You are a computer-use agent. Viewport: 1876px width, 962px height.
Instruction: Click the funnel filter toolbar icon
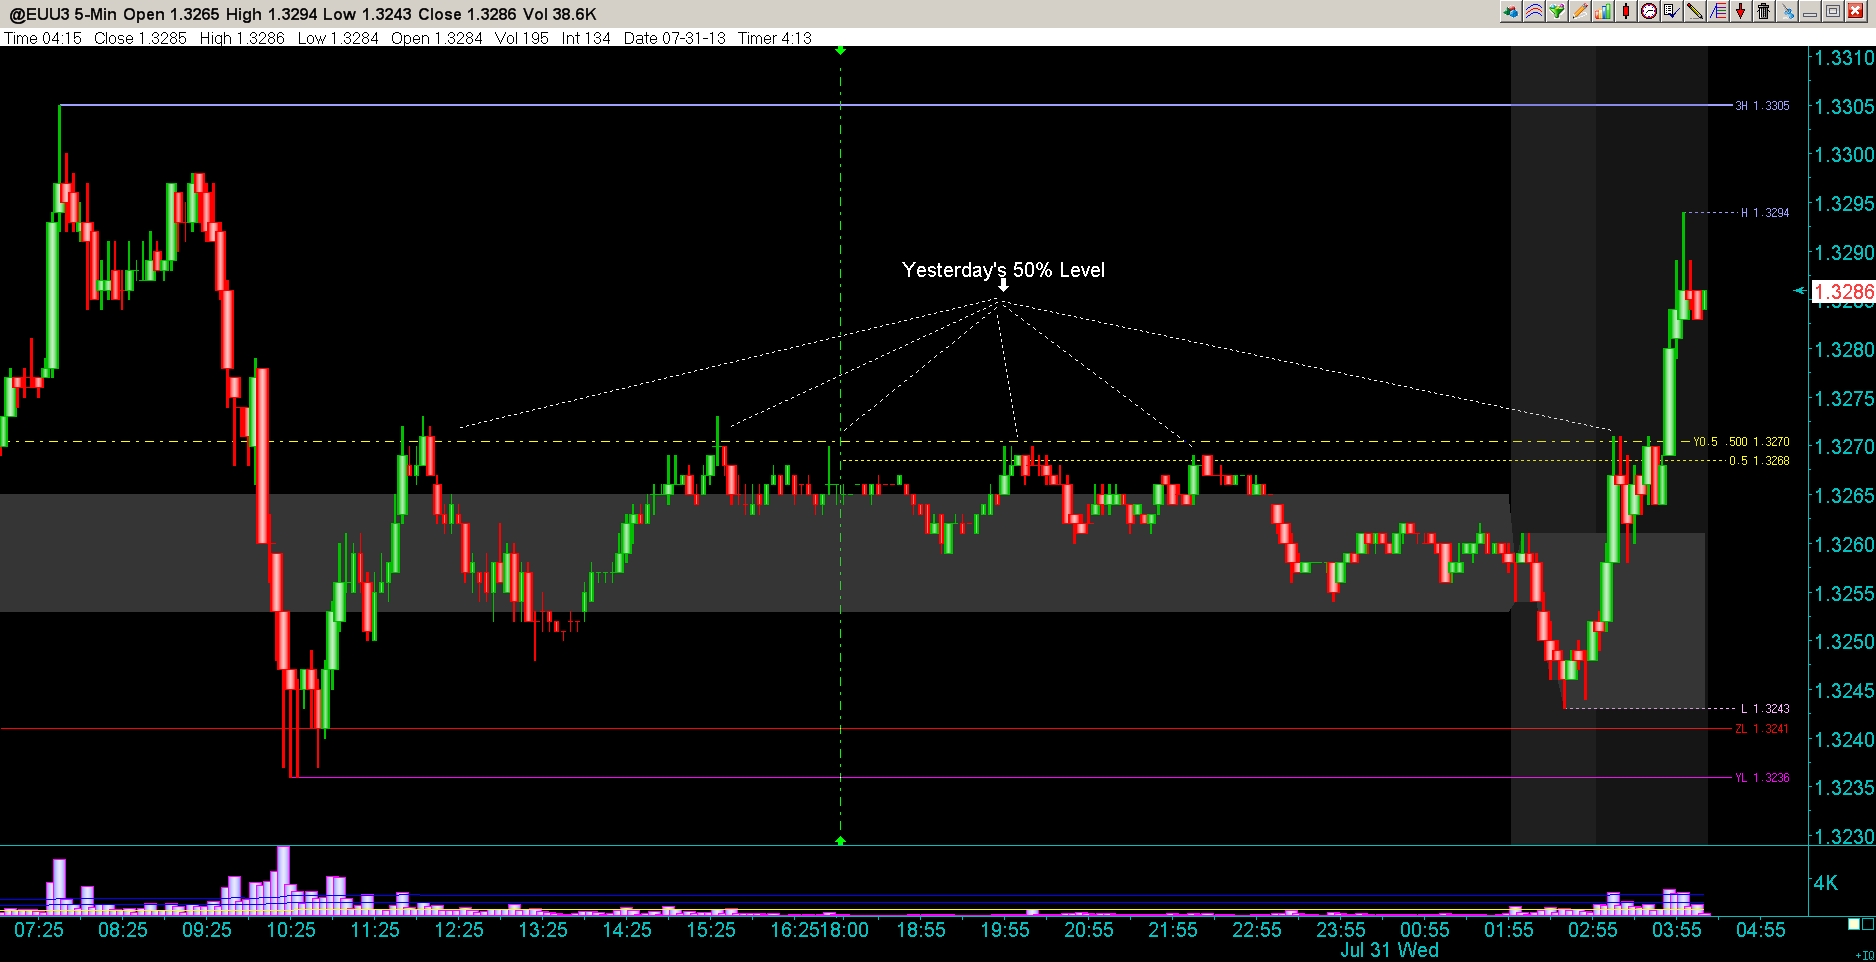[x=1557, y=11]
